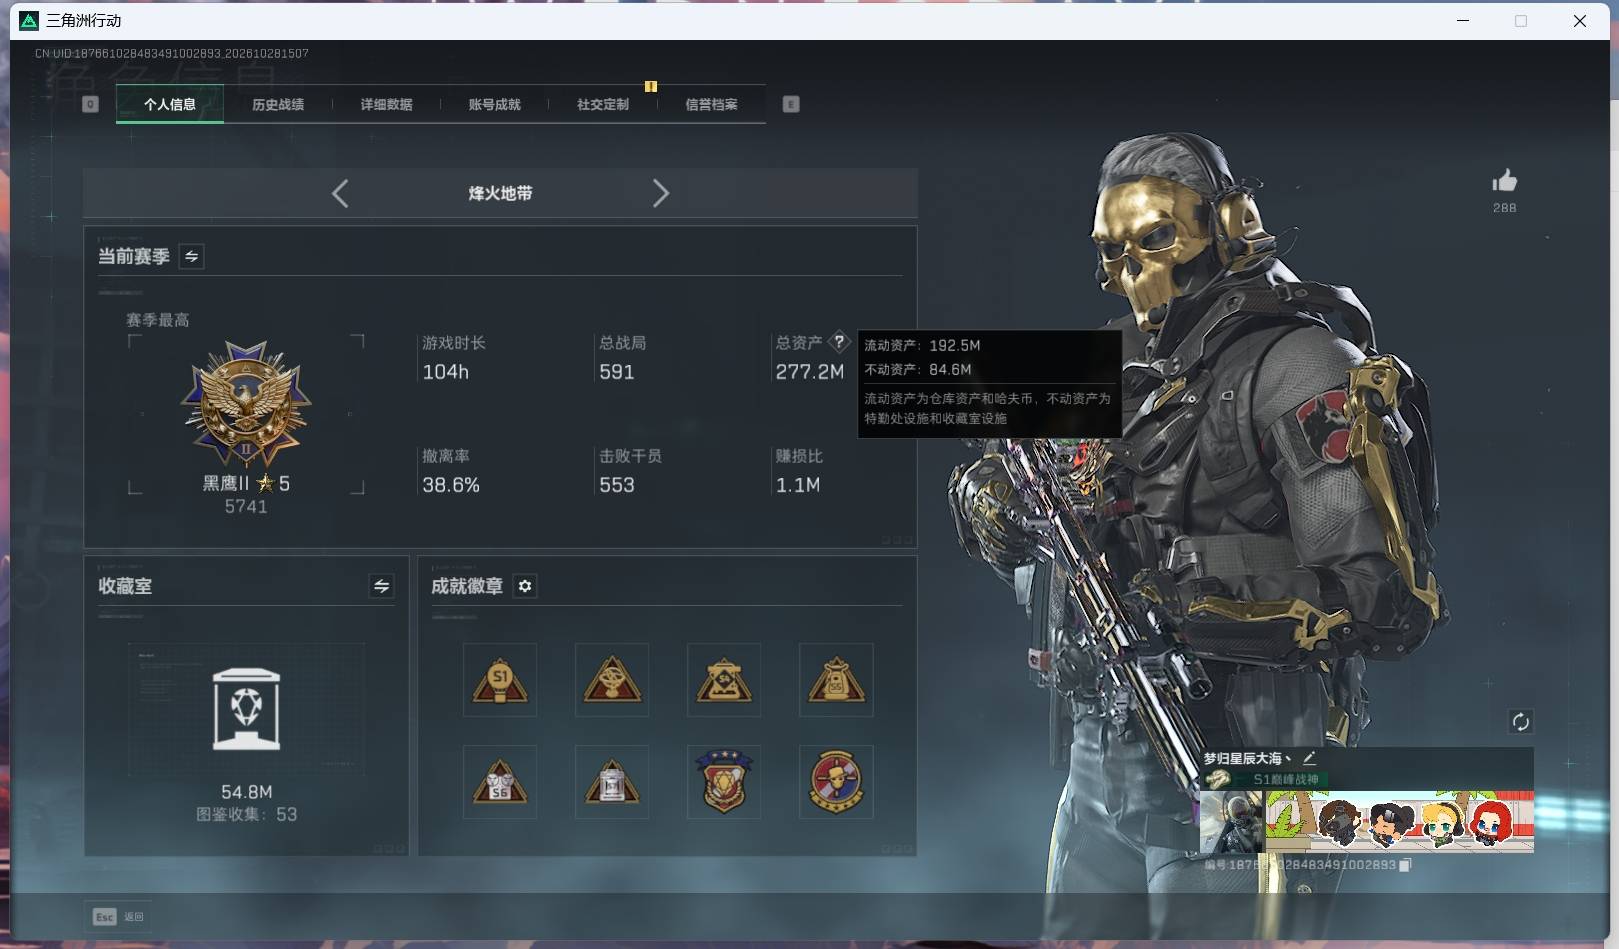
Task: Switch to the 历史战绩 tab
Action: (278, 104)
